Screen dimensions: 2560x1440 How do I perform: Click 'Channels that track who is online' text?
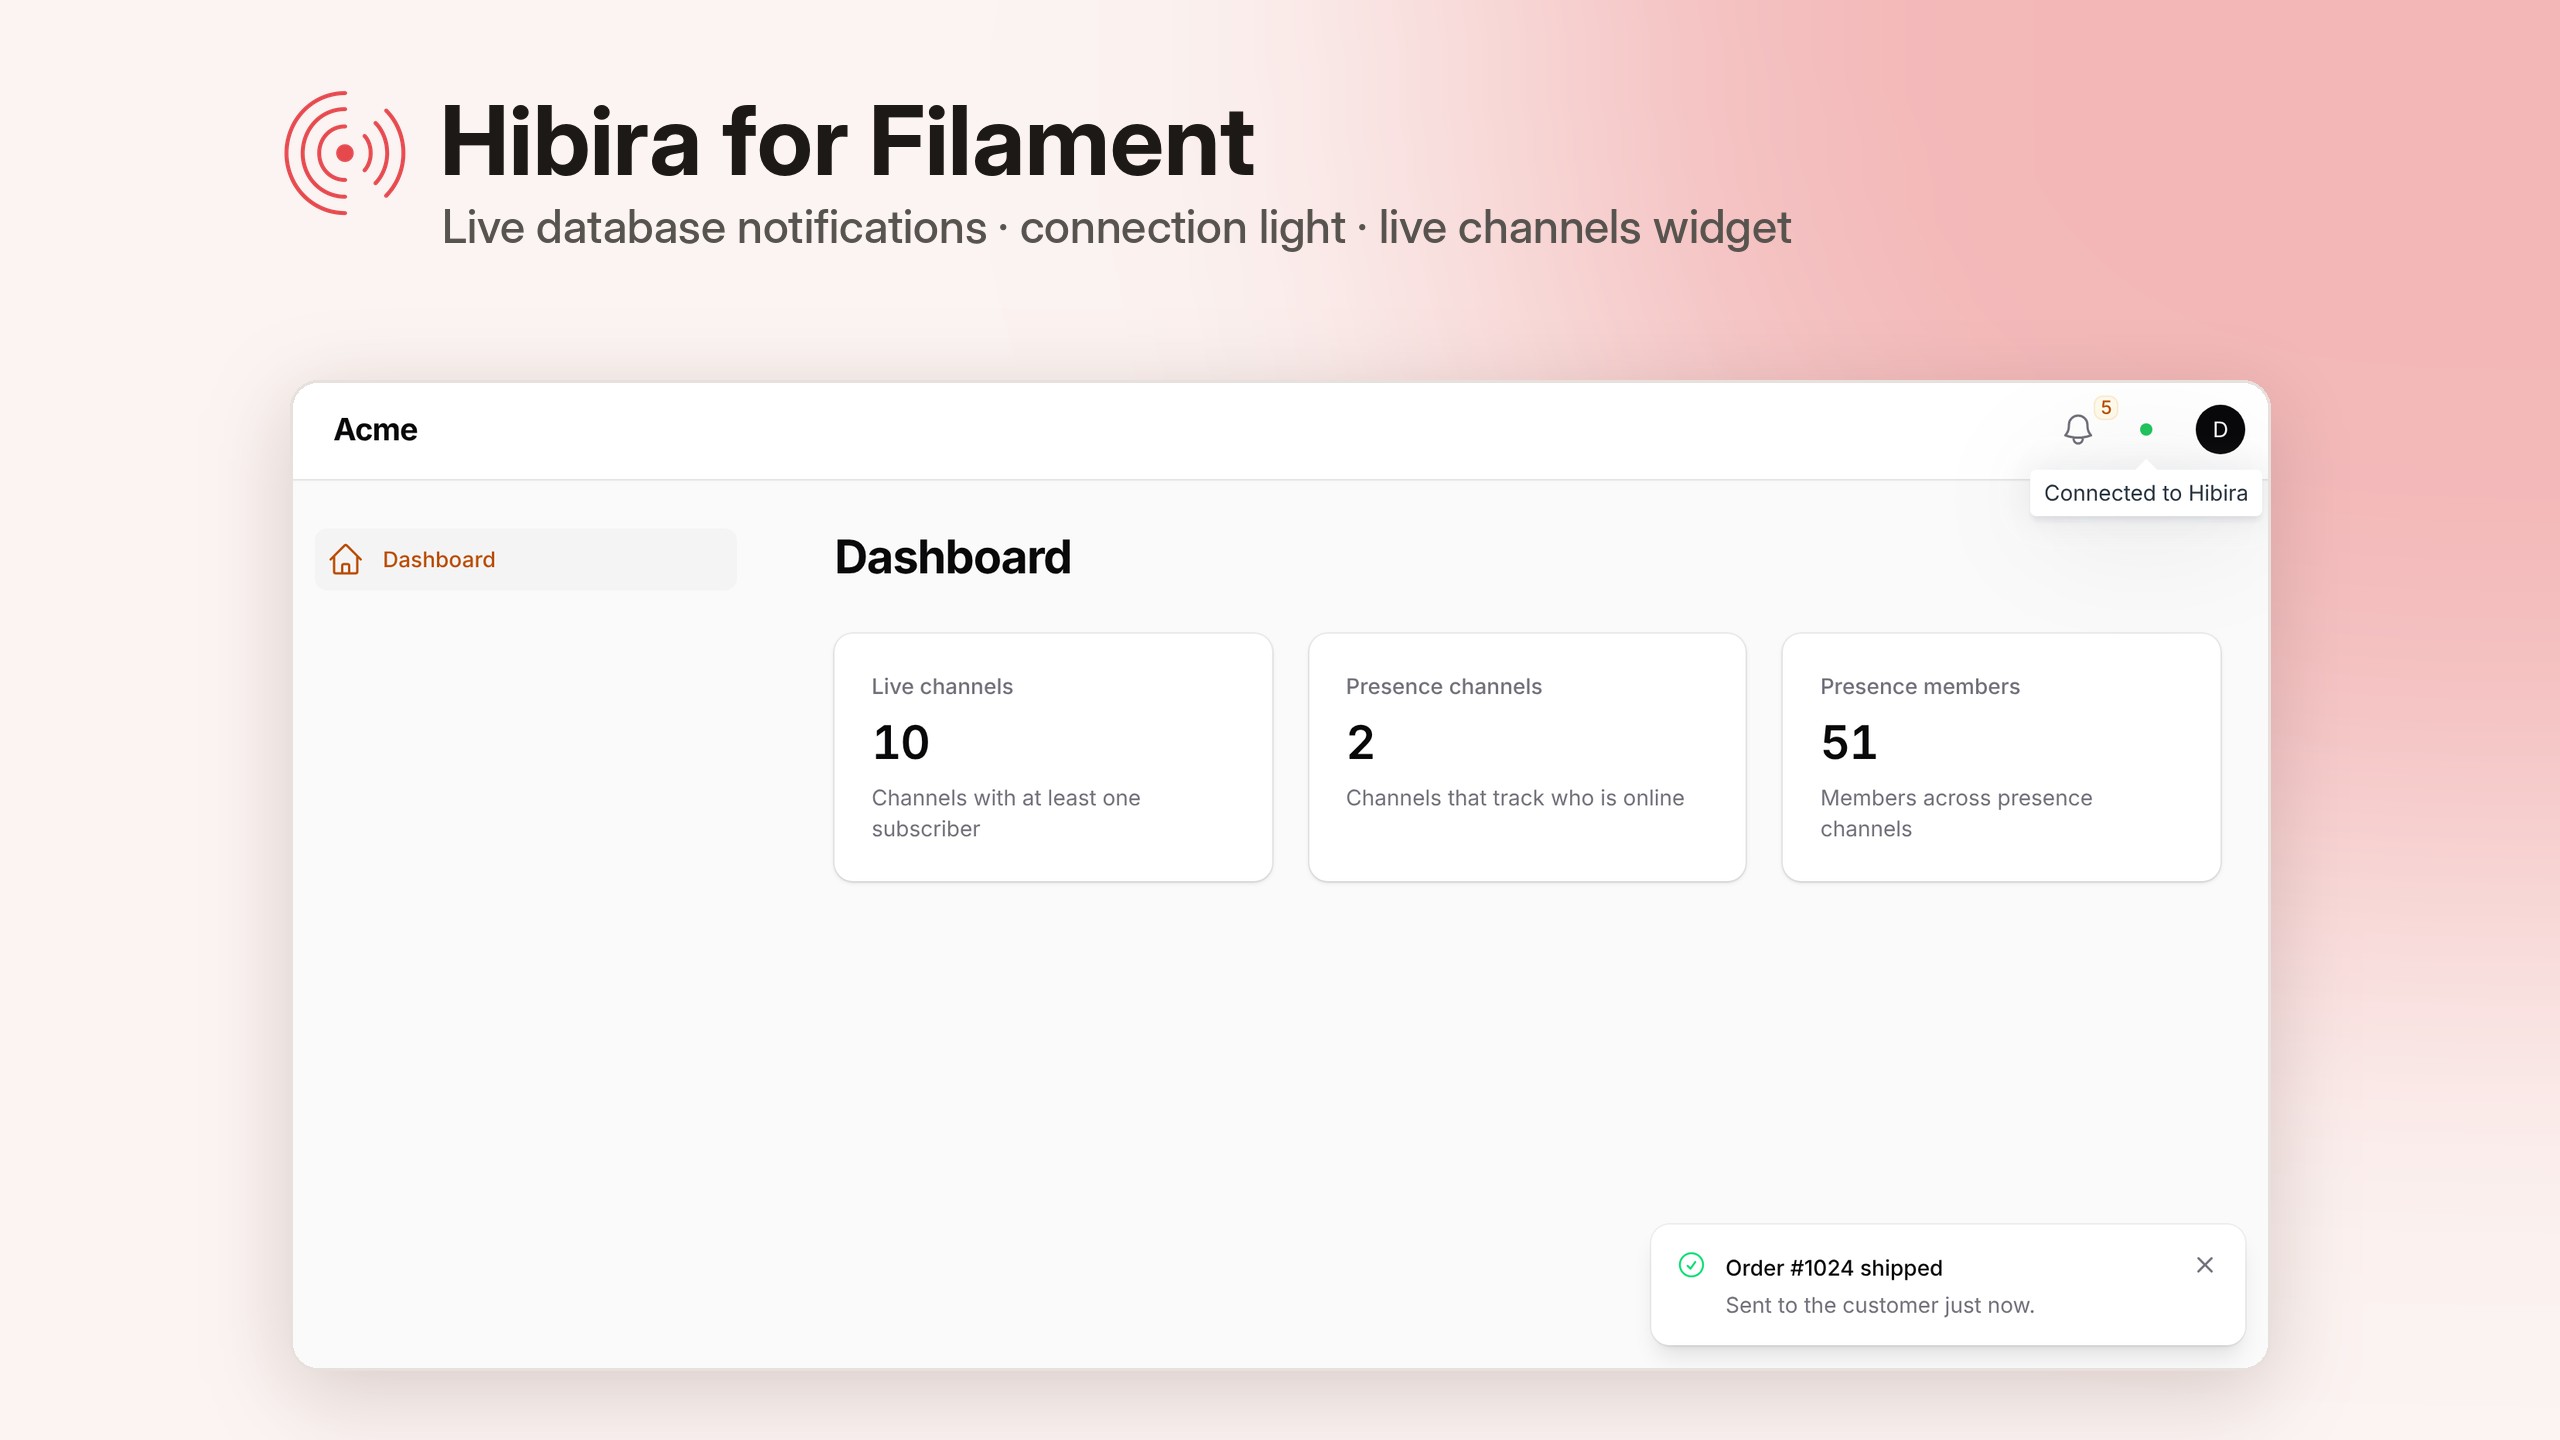point(1515,798)
